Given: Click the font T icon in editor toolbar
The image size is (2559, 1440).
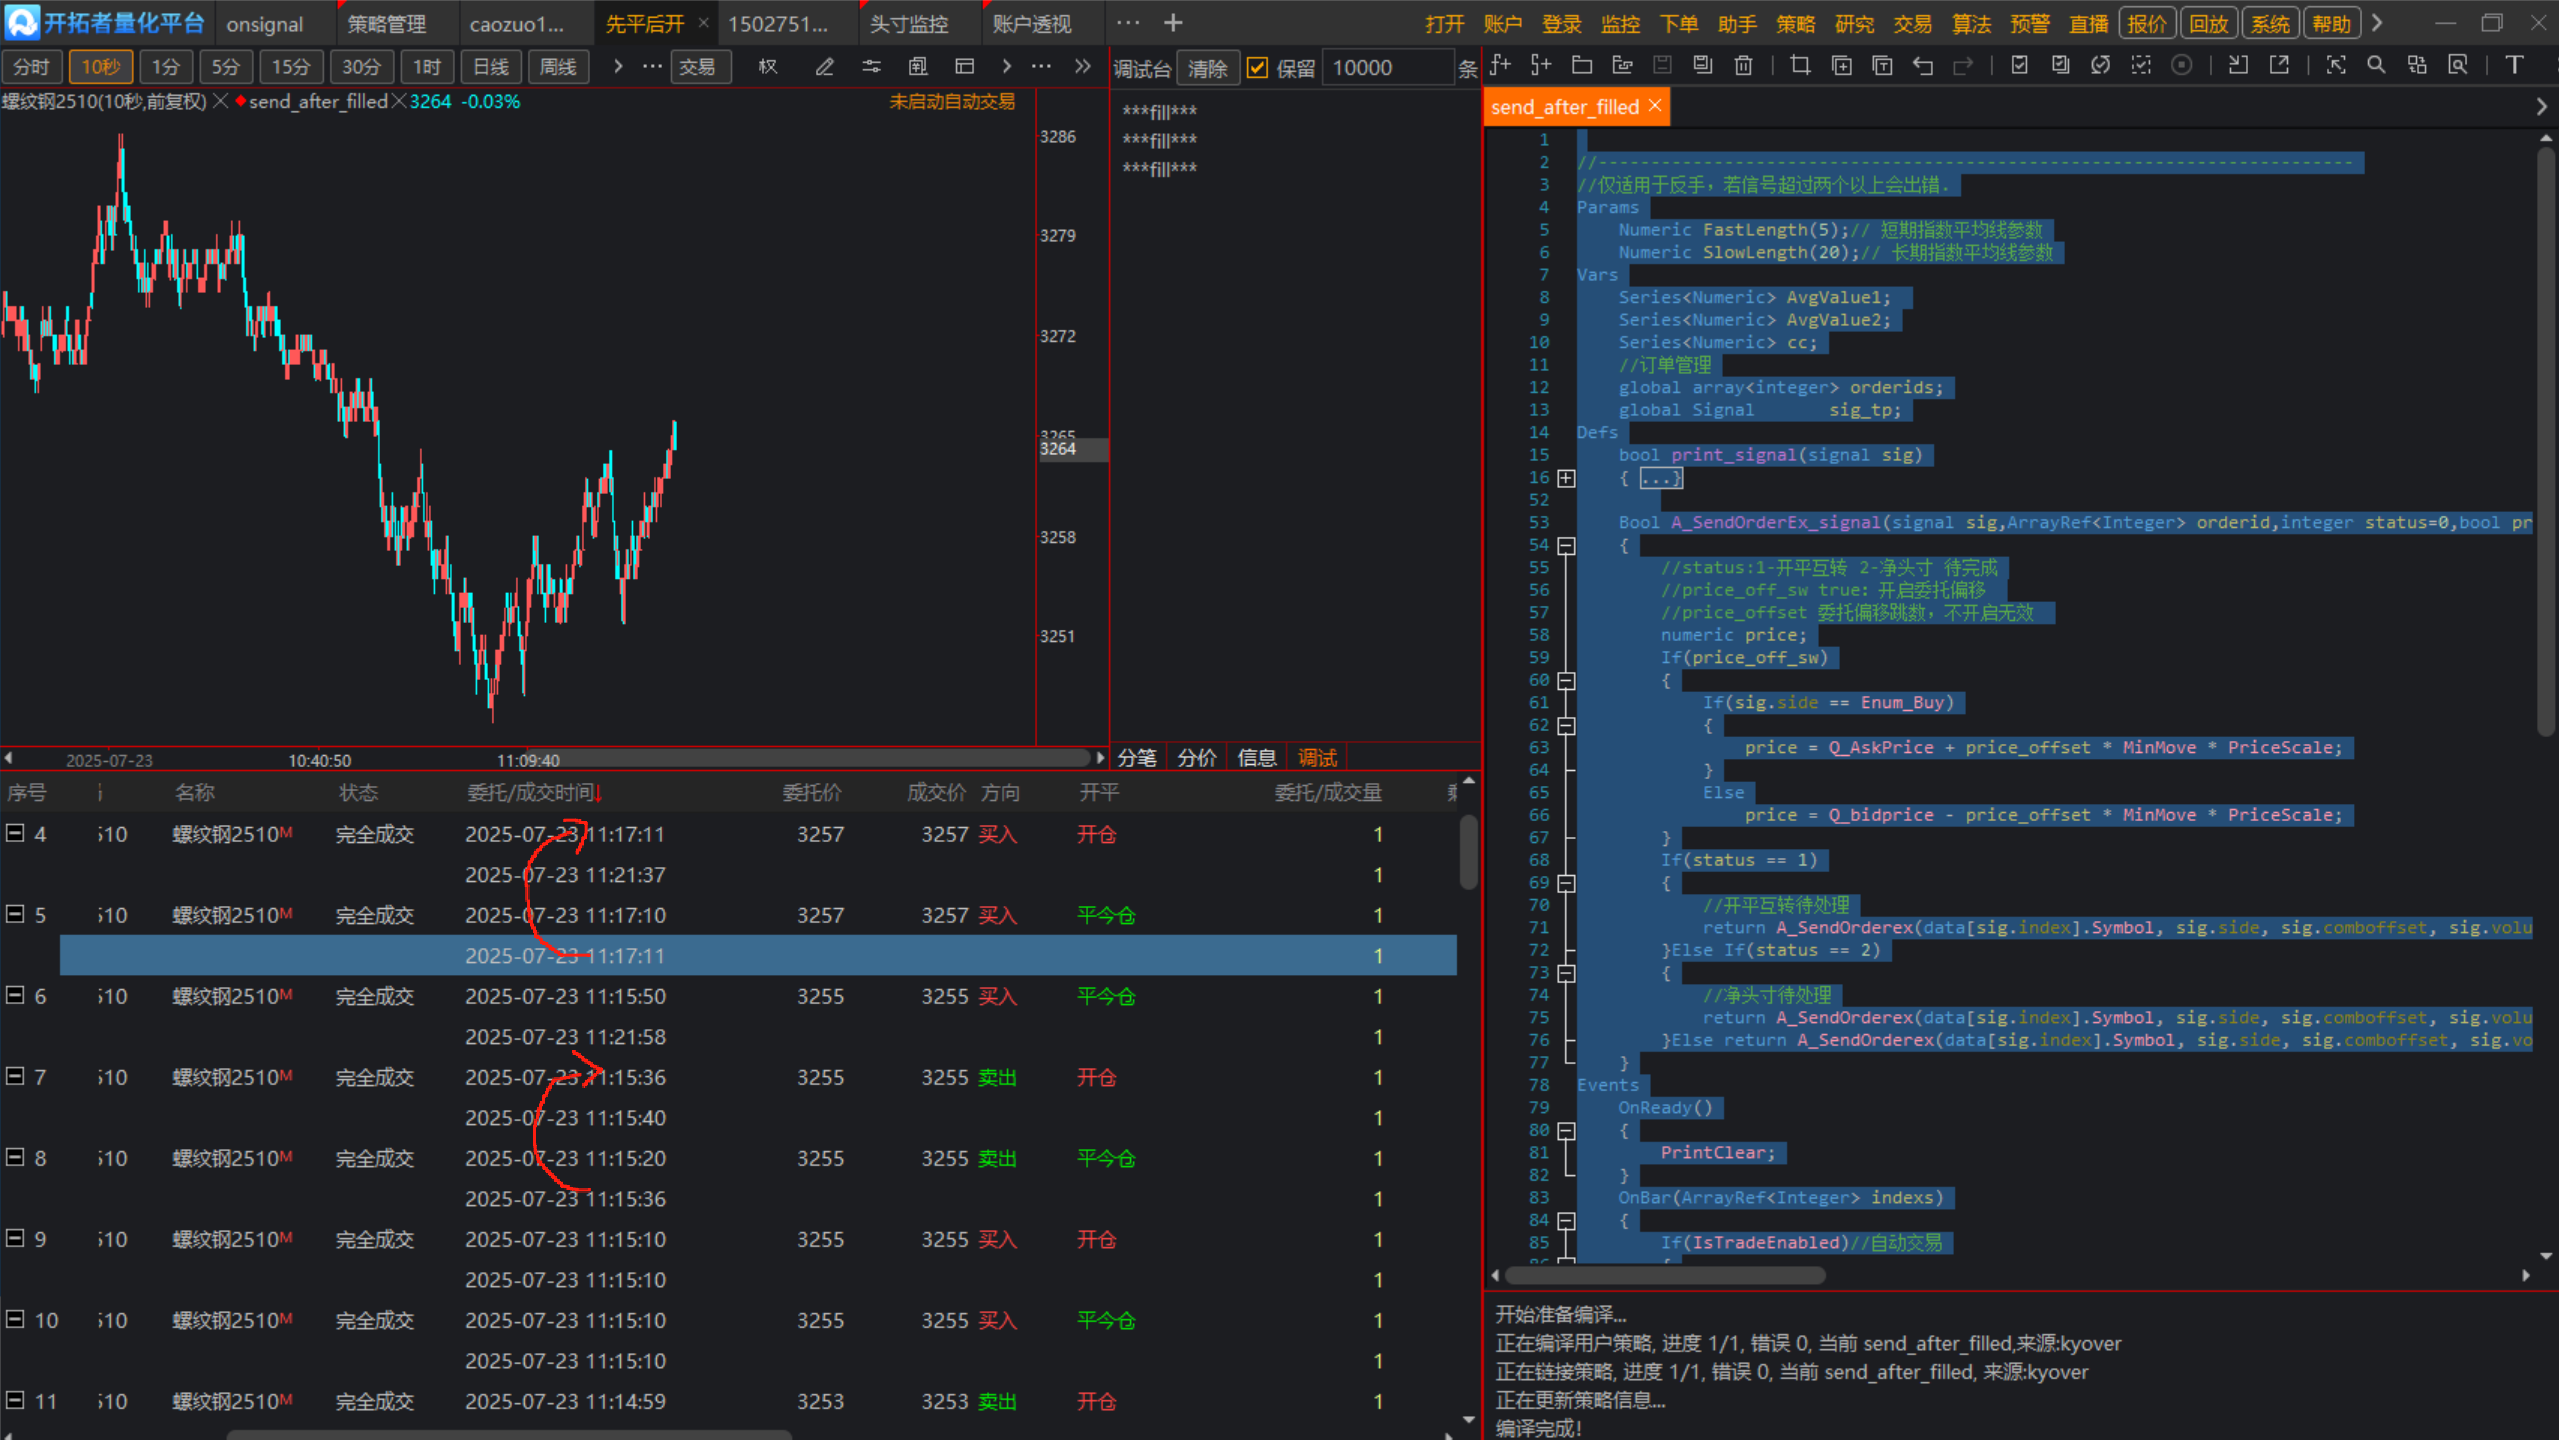Looking at the screenshot, I should [x=2514, y=66].
